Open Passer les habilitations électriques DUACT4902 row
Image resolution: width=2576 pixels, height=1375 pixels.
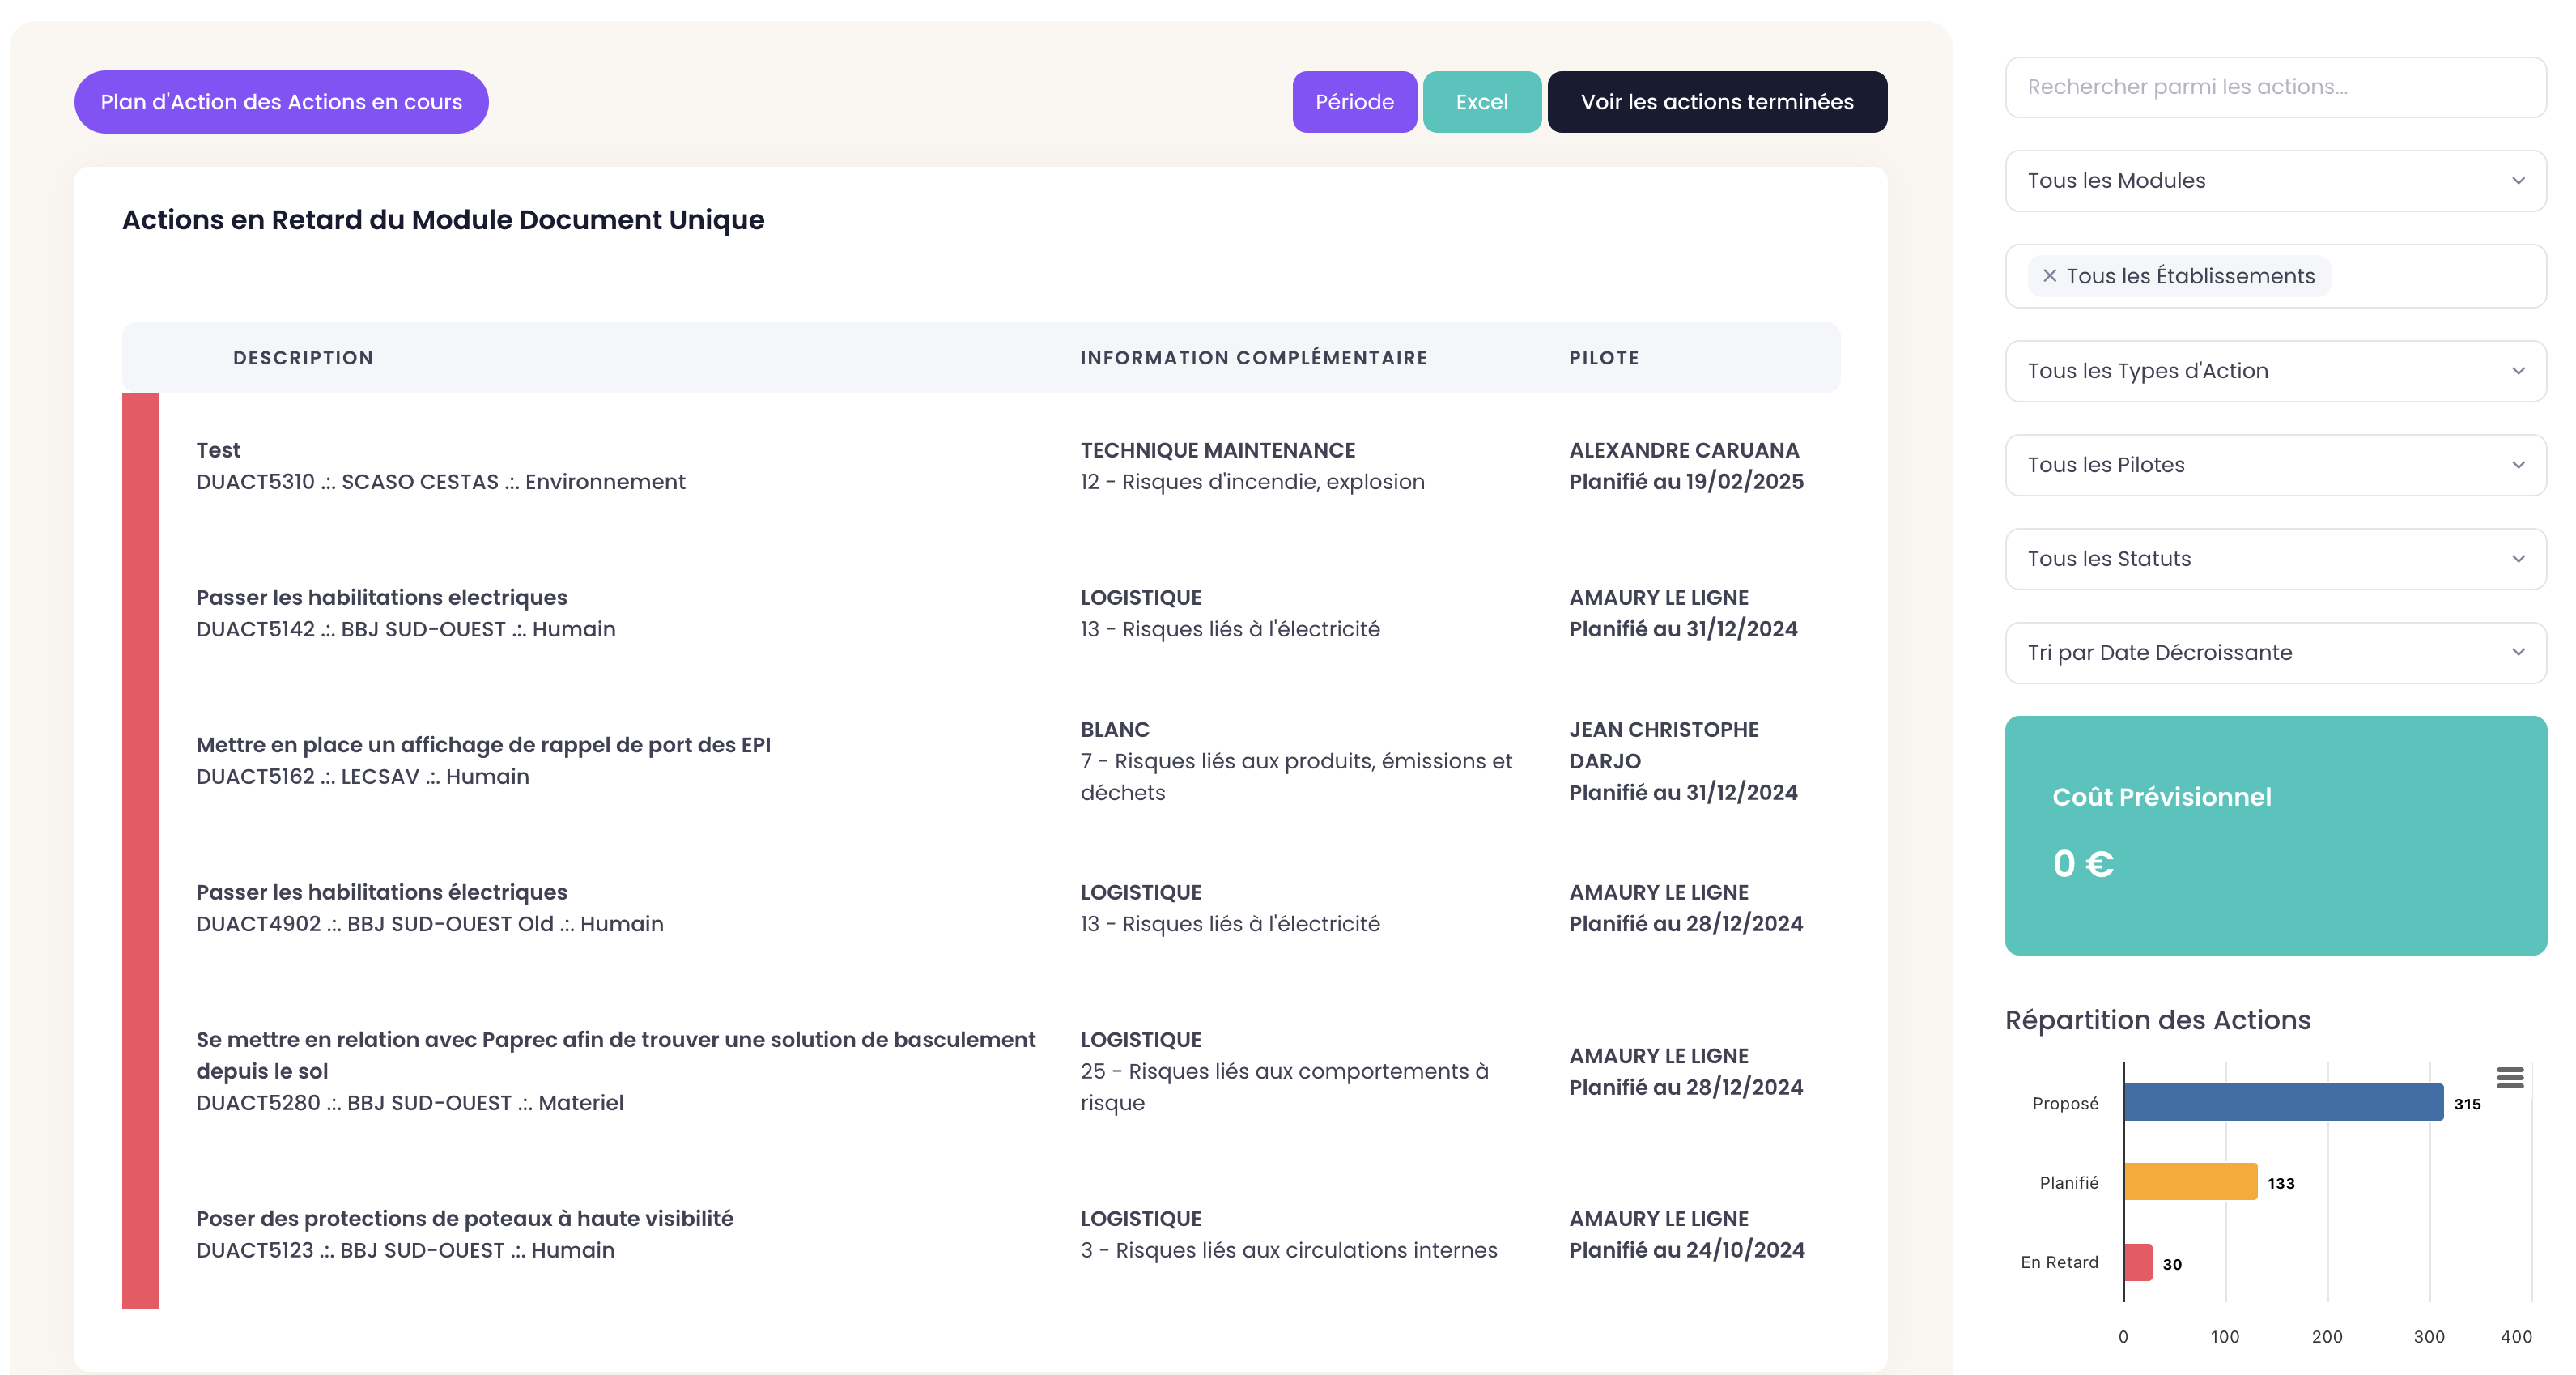(x=981, y=908)
